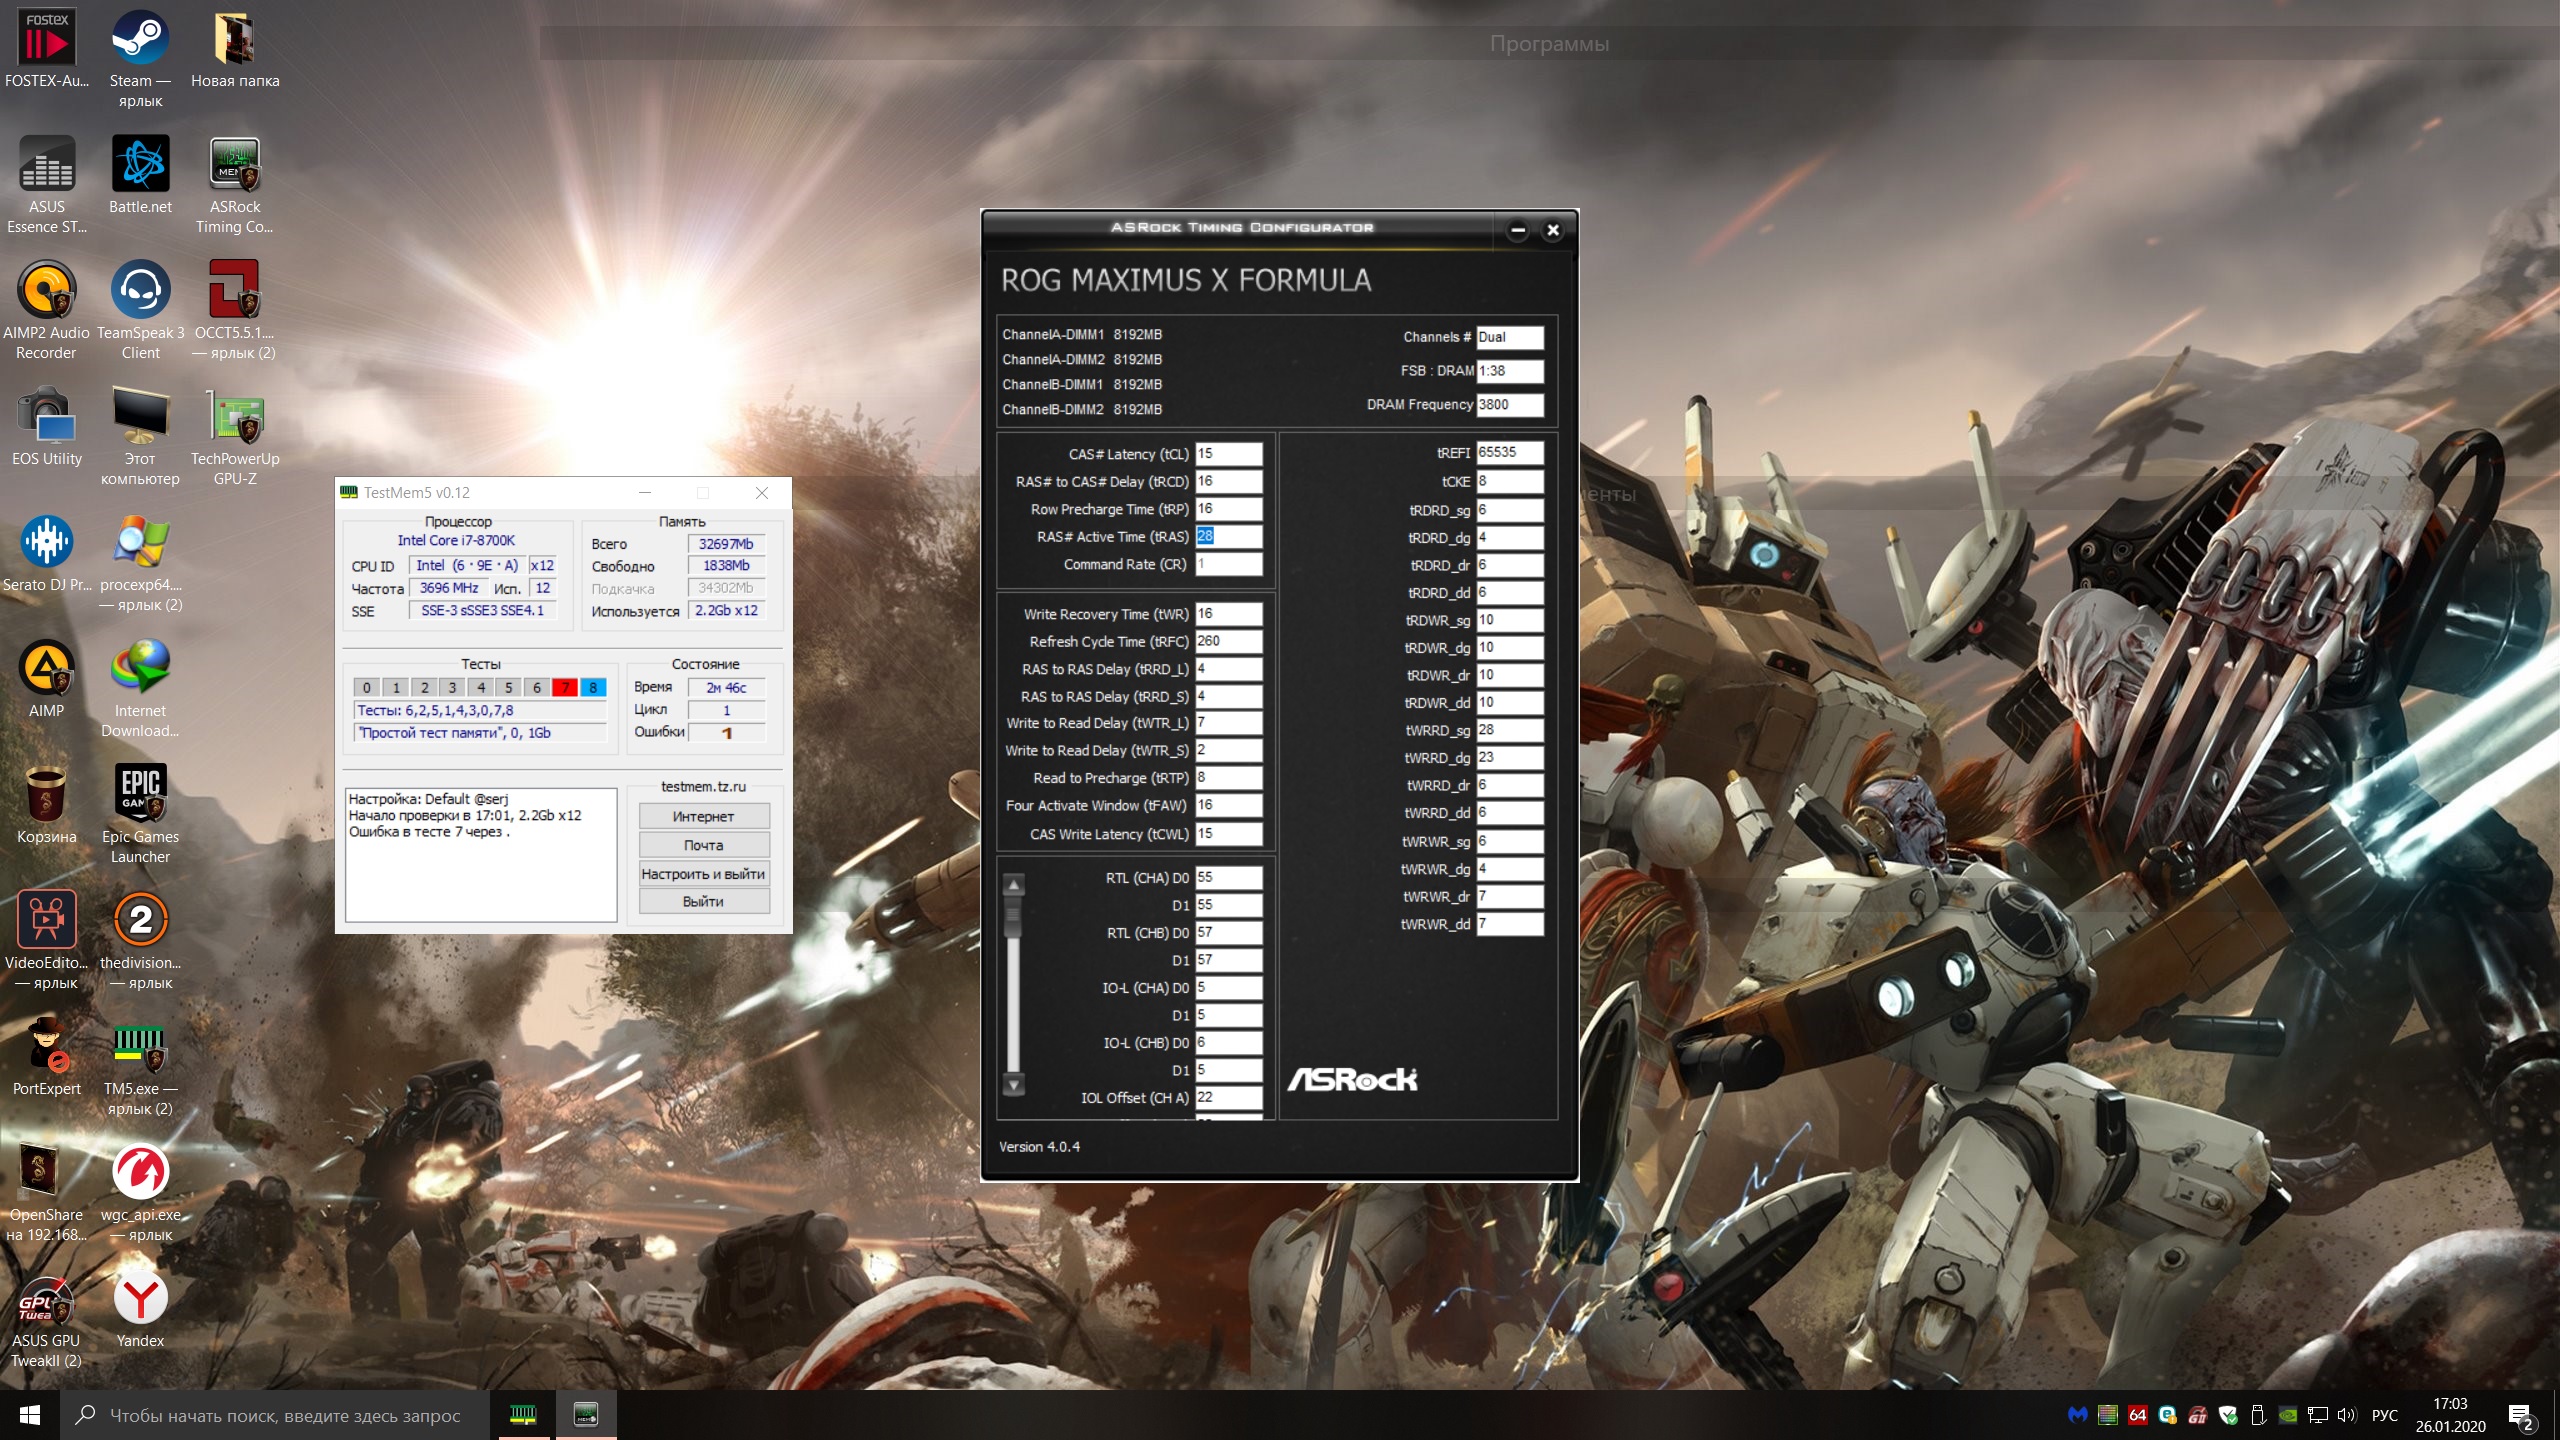This screenshot has width=2560, height=1440.
Task: Click the Windows search box
Action: 285,1415
